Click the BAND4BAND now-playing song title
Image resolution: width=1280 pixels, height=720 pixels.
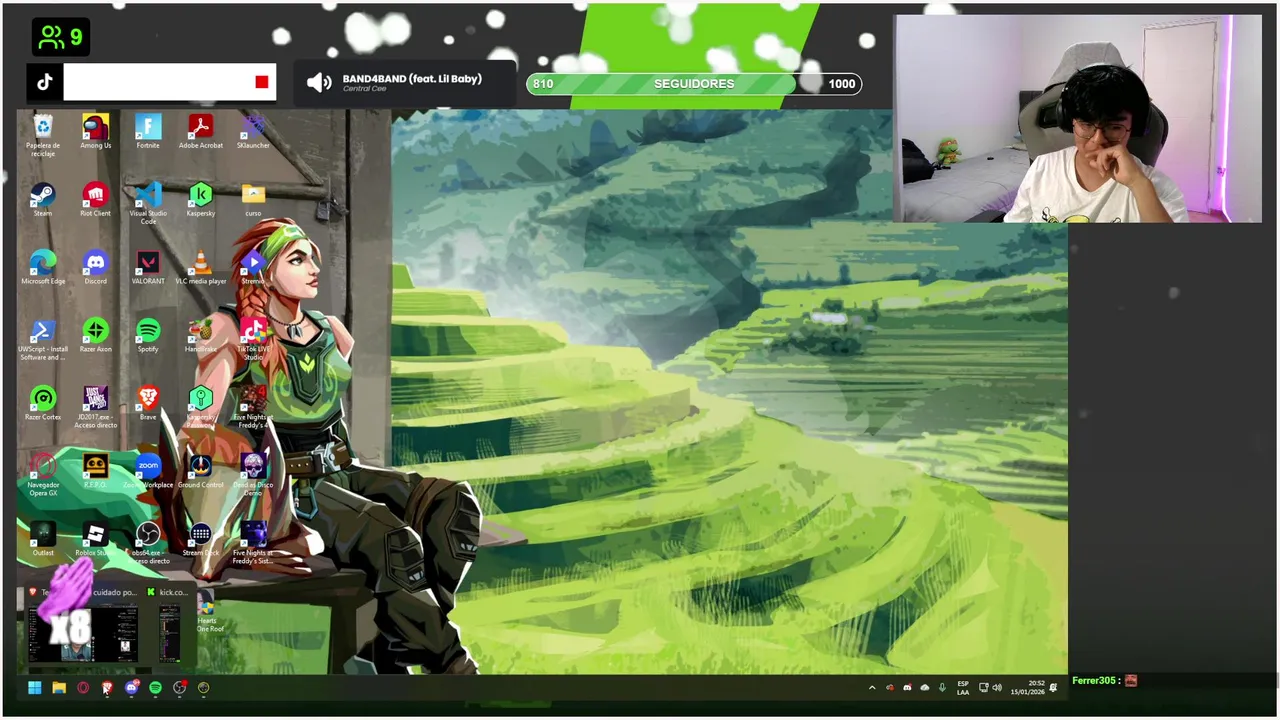(412, 78)
